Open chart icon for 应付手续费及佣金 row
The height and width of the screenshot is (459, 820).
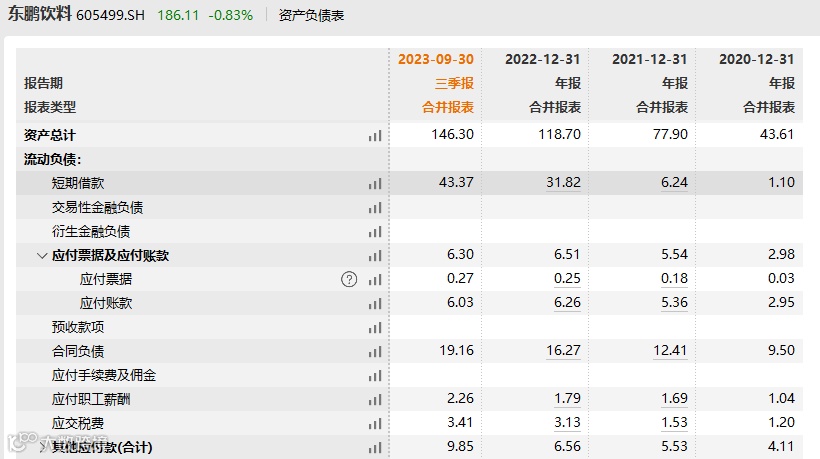point(375,376)
